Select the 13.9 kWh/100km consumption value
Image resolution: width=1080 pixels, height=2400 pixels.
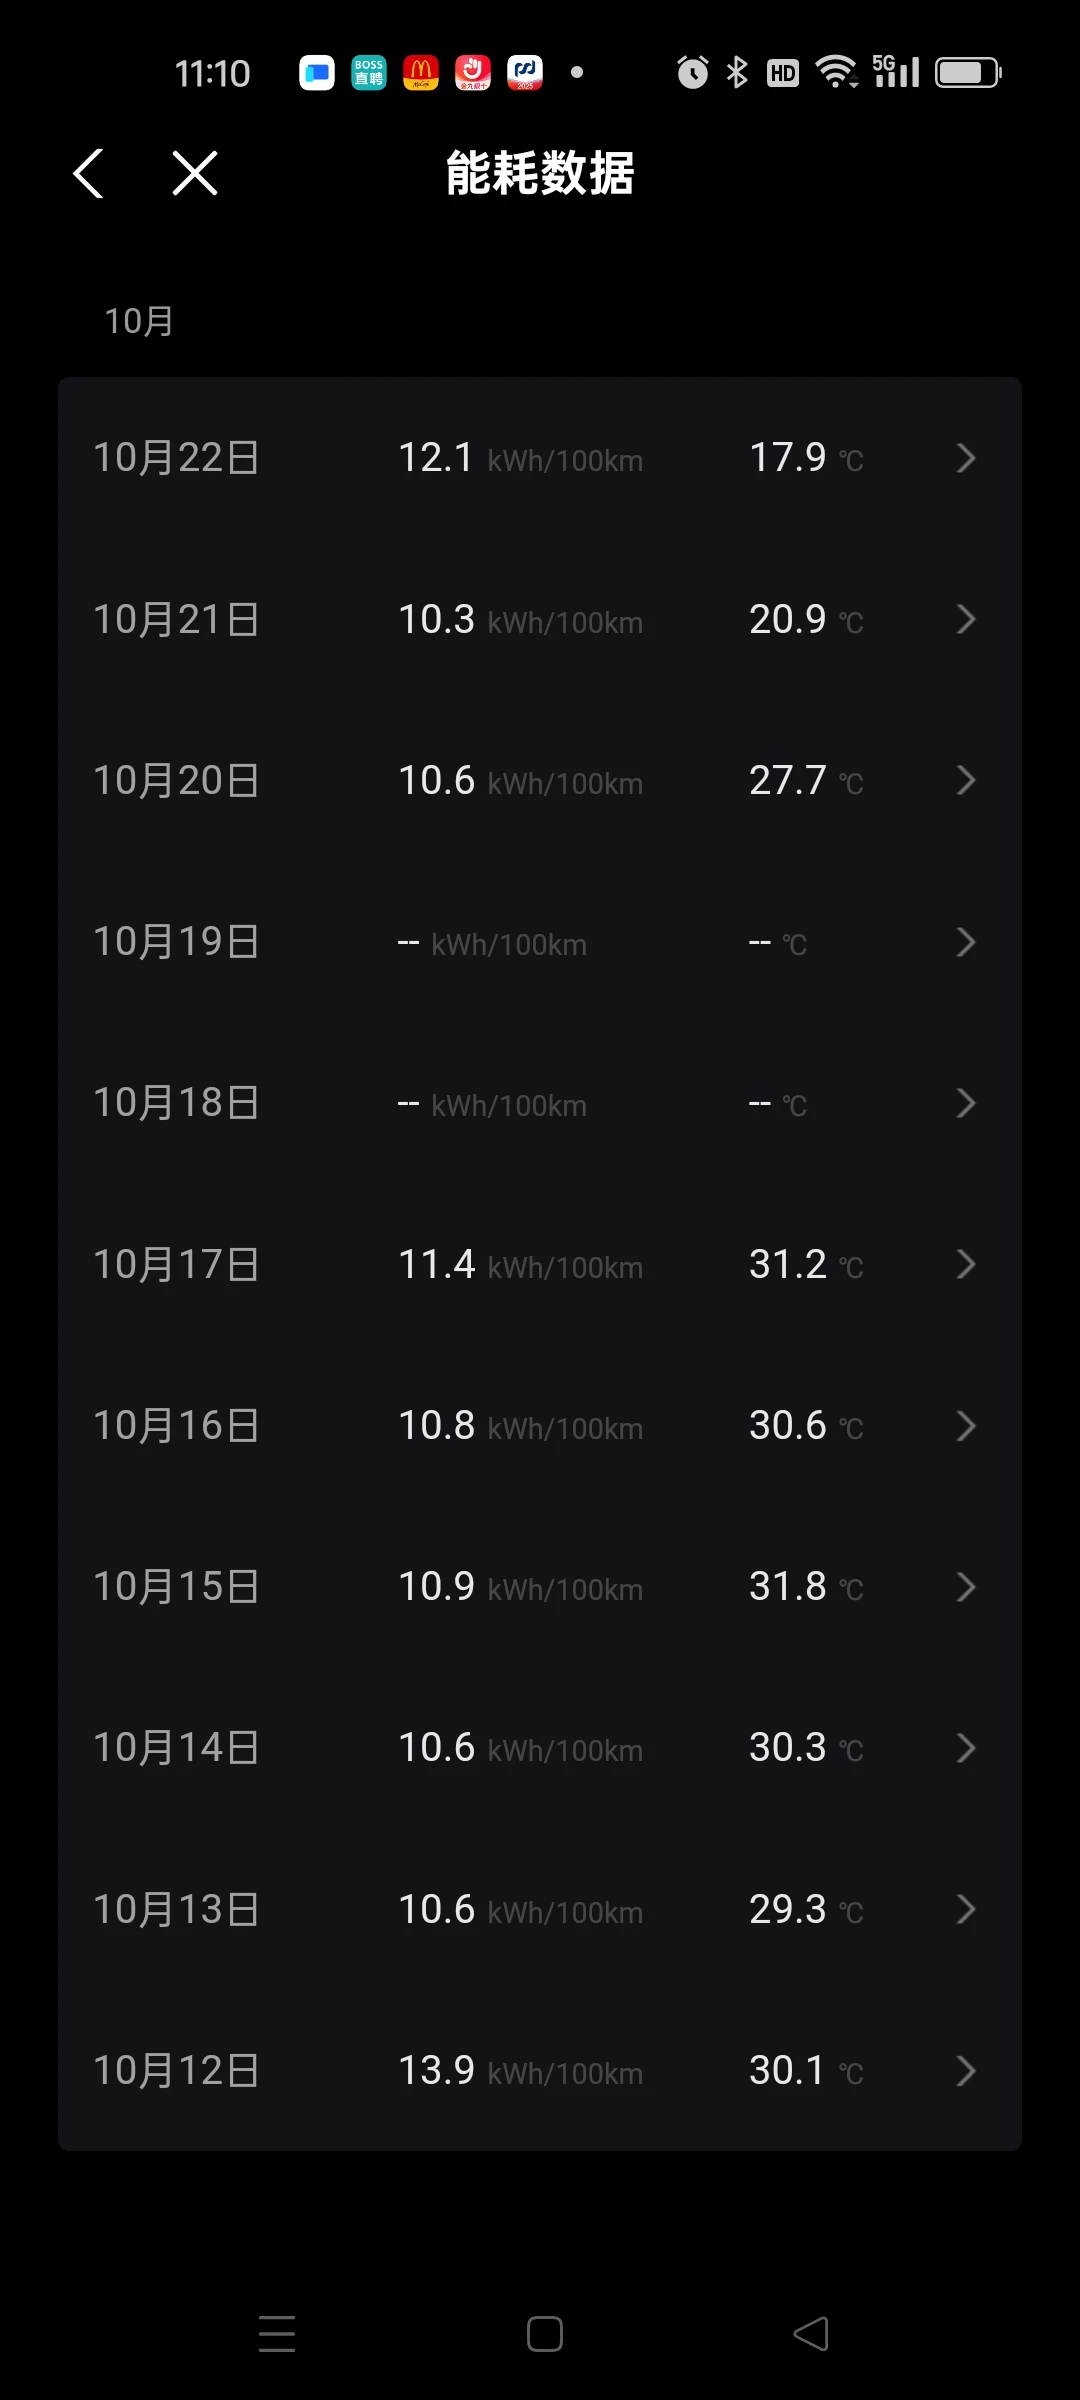519,2071
